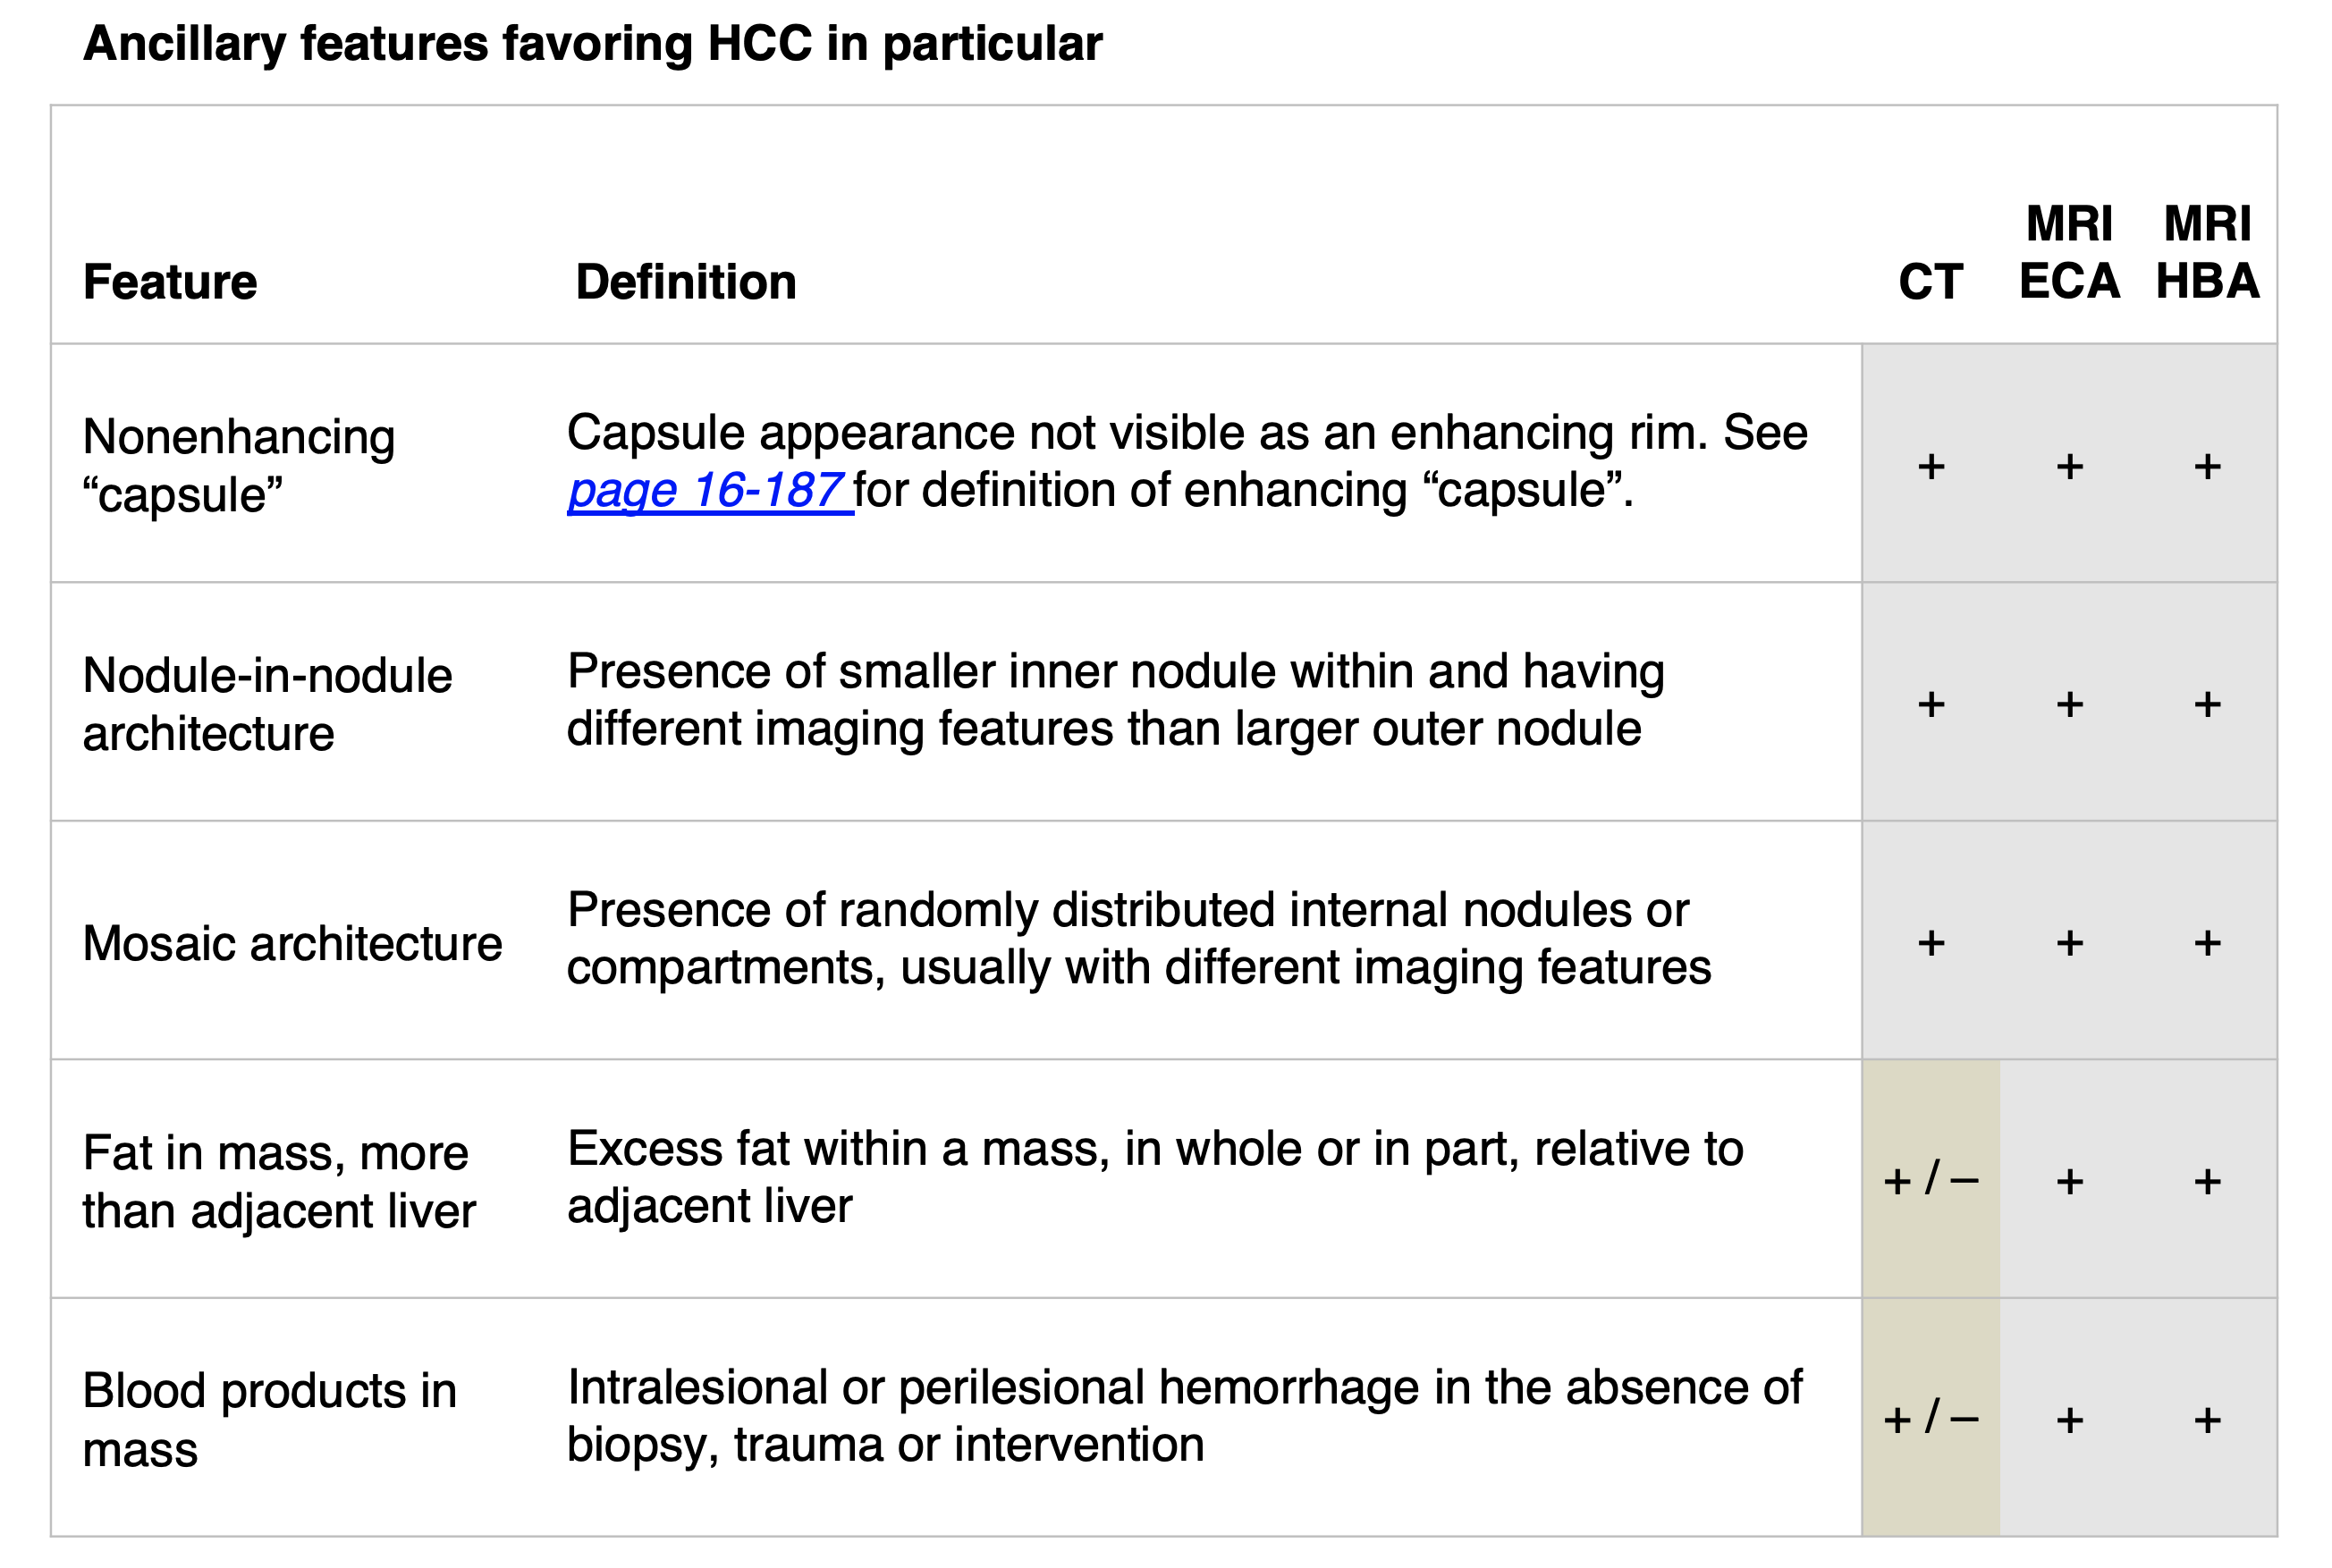Click the Nonenhancing "capsule" feature cell
Screen dimensions: 2332x1568
coord(239,465)
